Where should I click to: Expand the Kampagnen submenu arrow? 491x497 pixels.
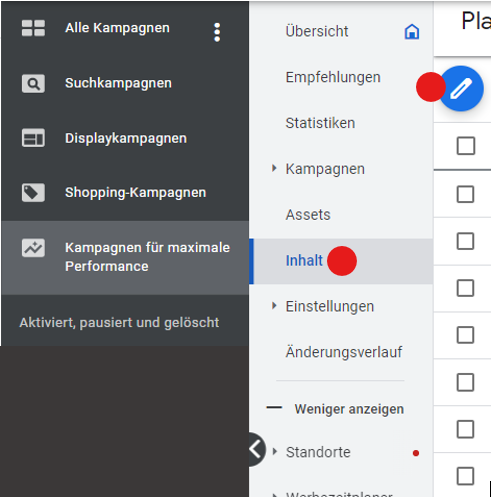pos(274,168)
